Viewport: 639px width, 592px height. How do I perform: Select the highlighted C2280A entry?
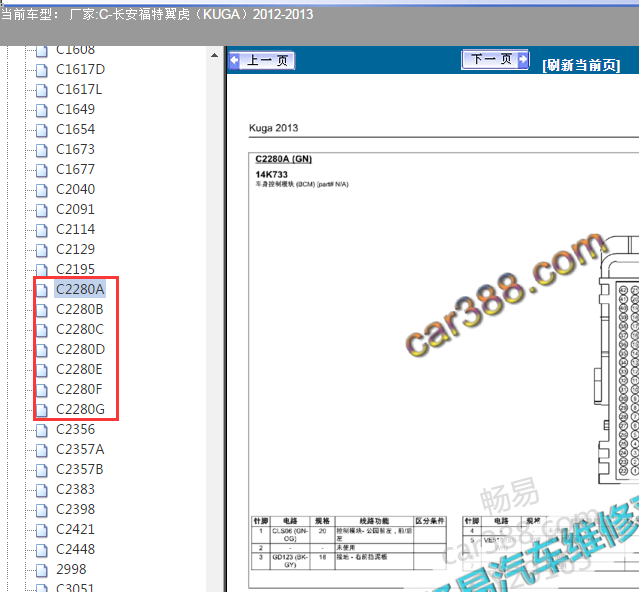pyautogui.click(x=80, y=289)
